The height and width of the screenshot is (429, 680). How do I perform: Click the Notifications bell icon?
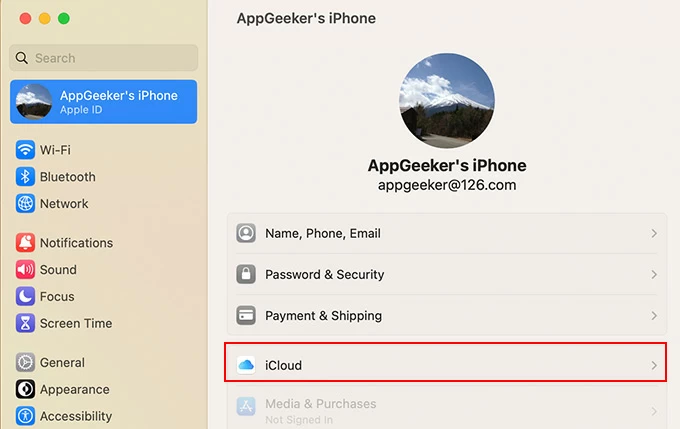pyautogui.click(x=26, y=243)
